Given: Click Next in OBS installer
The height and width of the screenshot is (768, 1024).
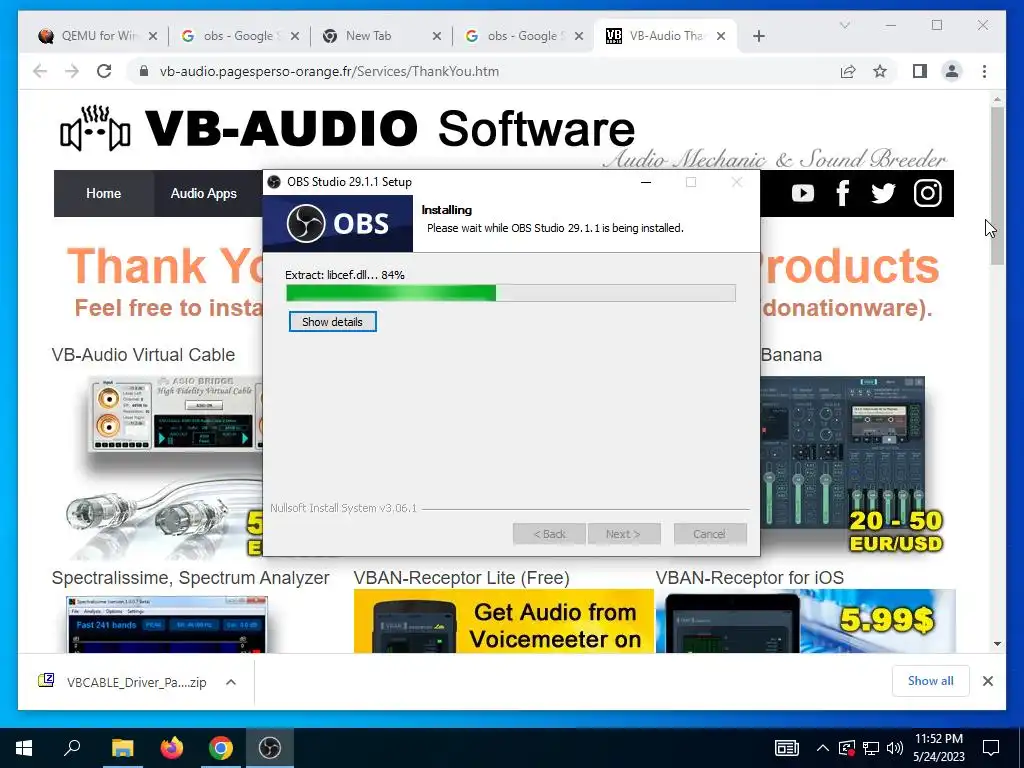Looking at the screenshot, I should (x=623, y=534).
